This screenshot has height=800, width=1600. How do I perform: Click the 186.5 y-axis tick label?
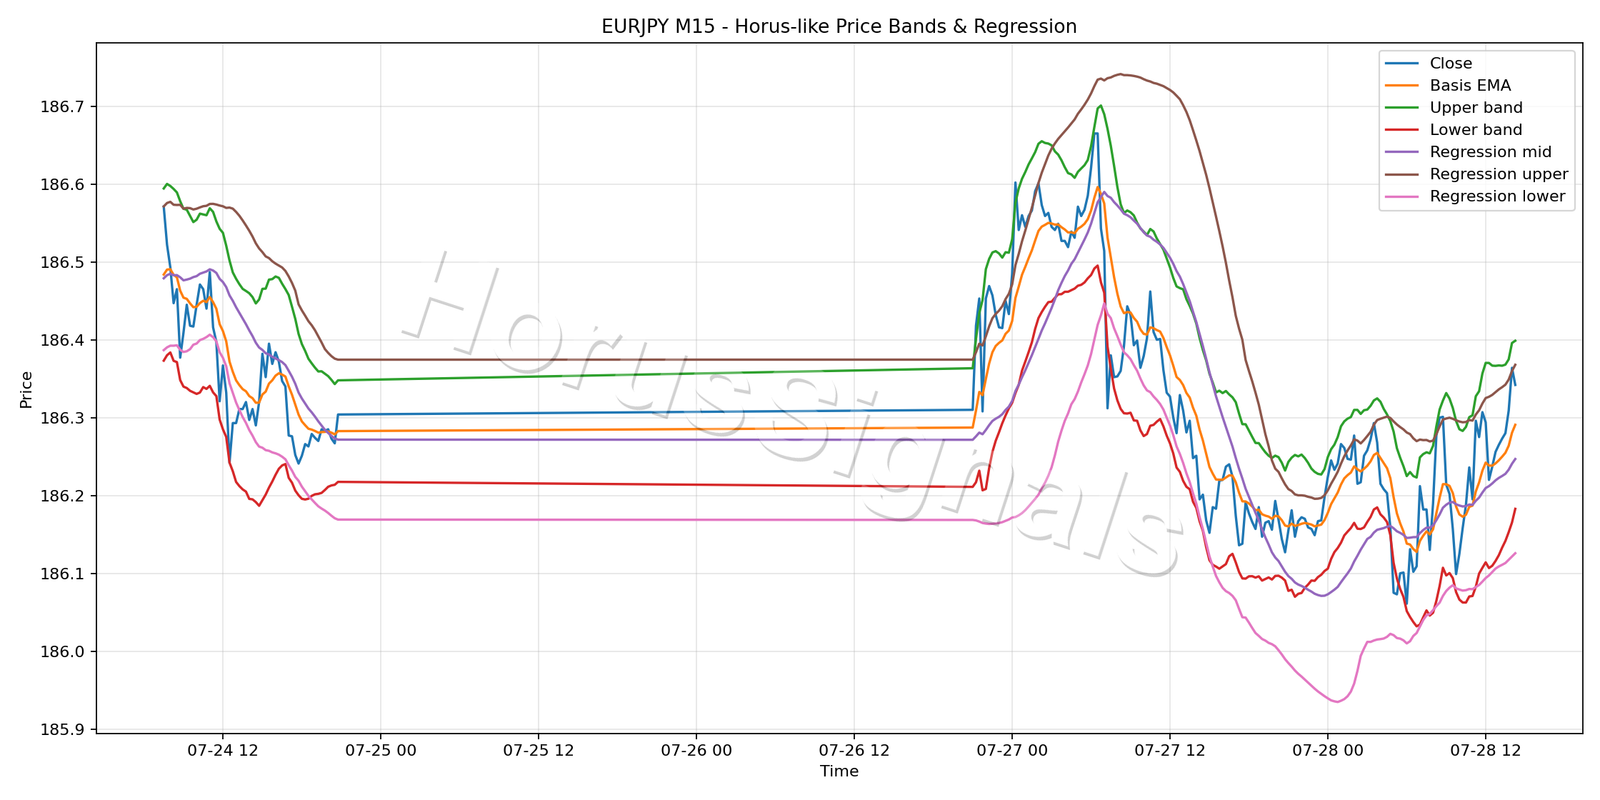tap(62, 263)
